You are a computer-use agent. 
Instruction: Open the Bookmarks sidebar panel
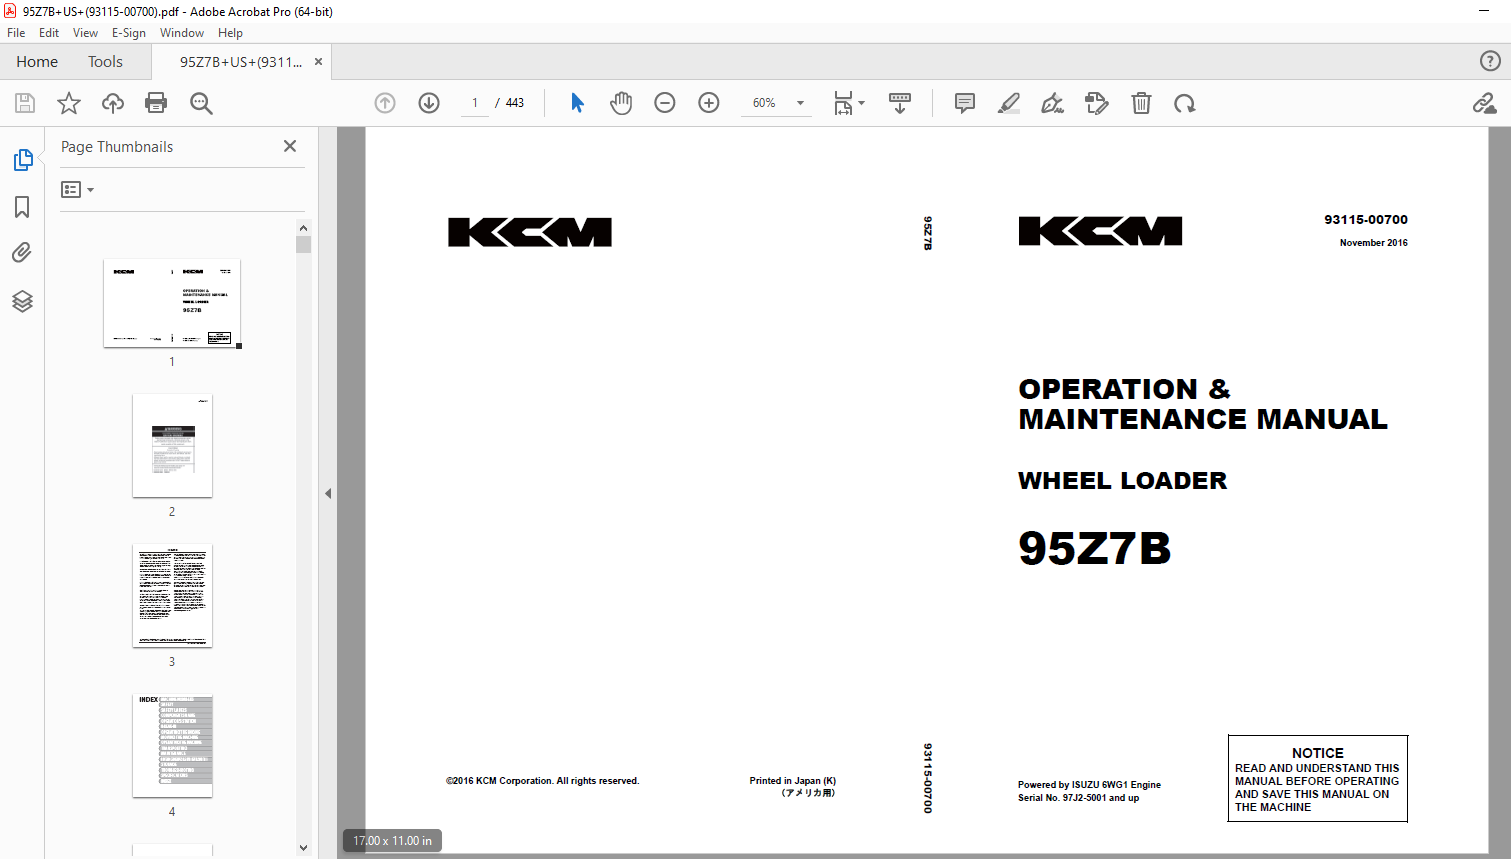coord(22,207)
